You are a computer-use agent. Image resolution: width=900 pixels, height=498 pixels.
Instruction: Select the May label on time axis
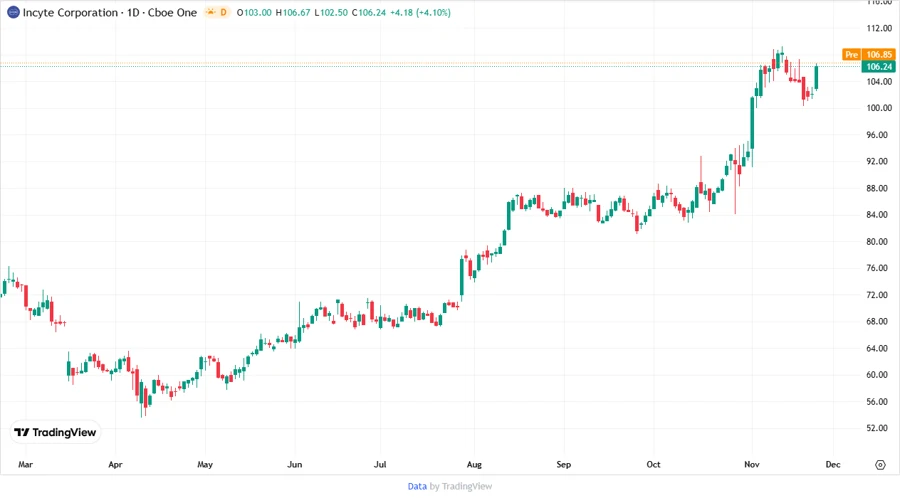[x=205, y=464]
